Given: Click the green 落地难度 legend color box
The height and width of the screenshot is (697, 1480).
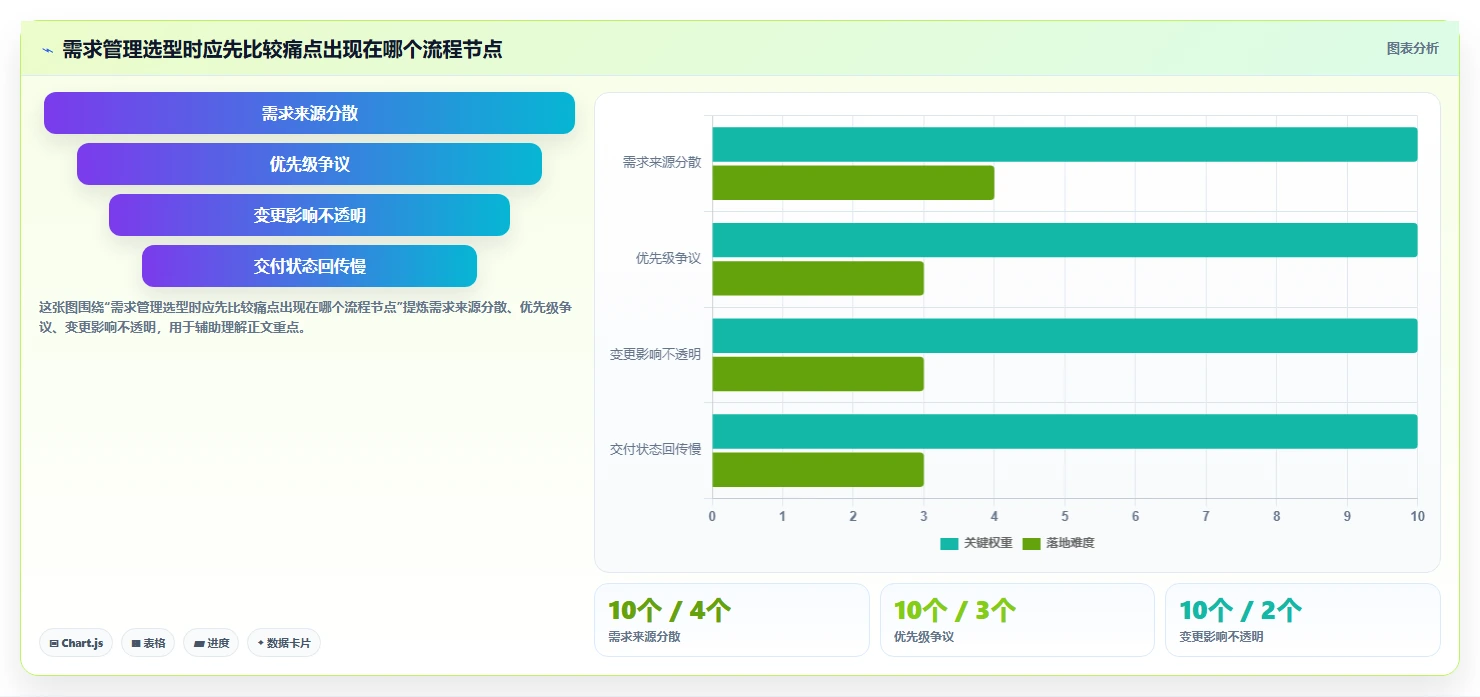Looking at the screenshot, I should (x=1031, y=543).
